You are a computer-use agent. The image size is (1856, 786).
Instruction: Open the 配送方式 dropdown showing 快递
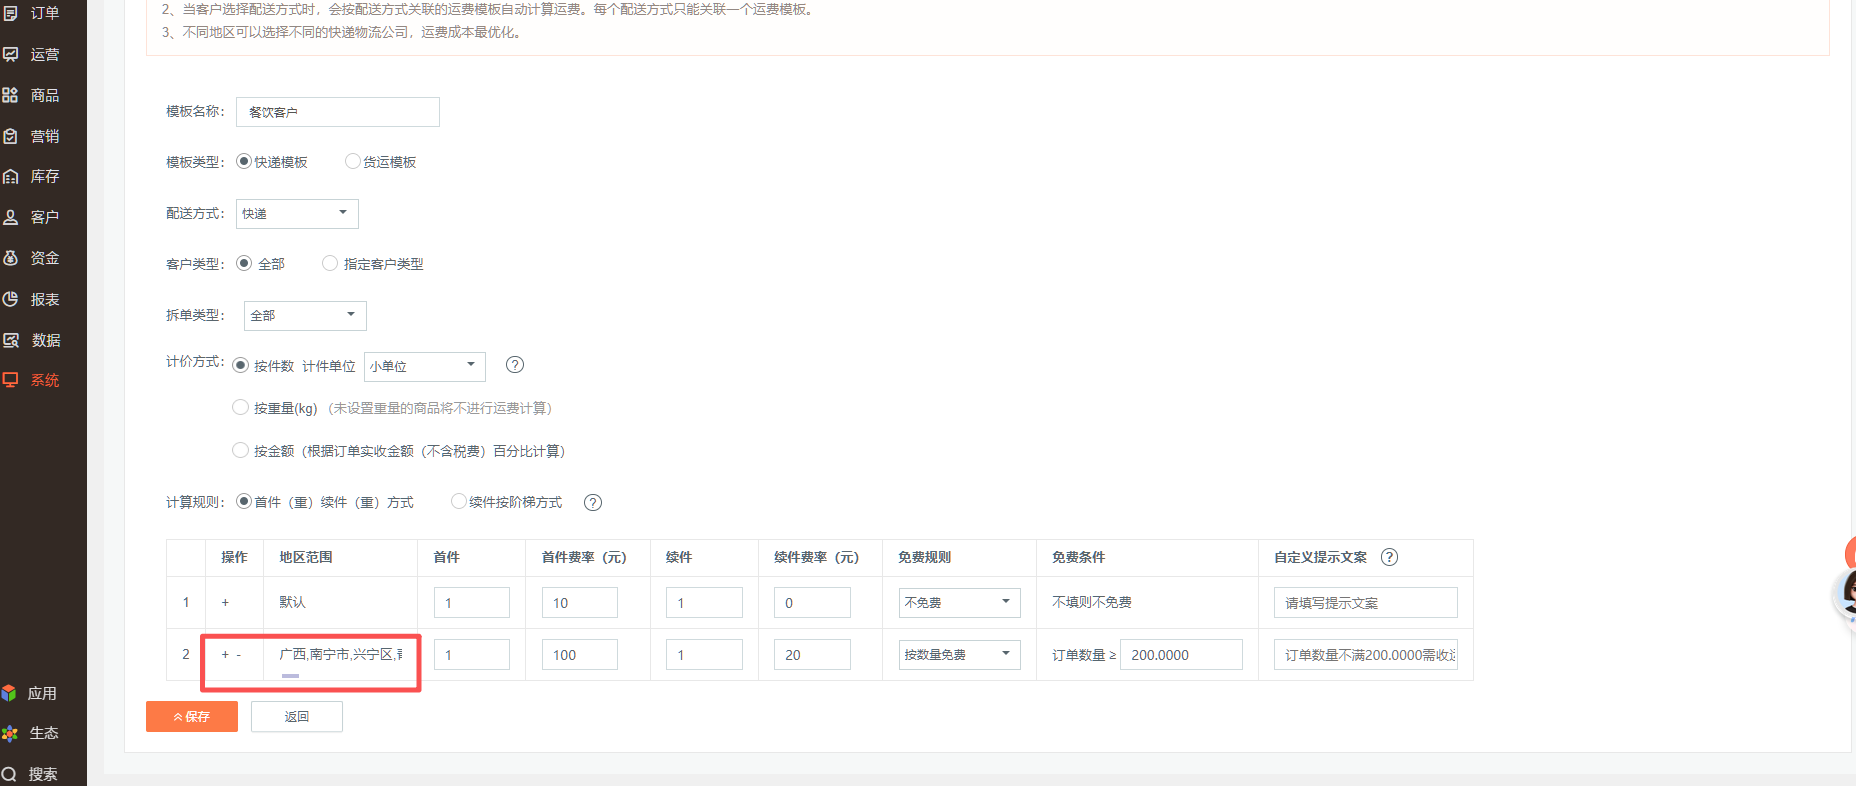297,213
